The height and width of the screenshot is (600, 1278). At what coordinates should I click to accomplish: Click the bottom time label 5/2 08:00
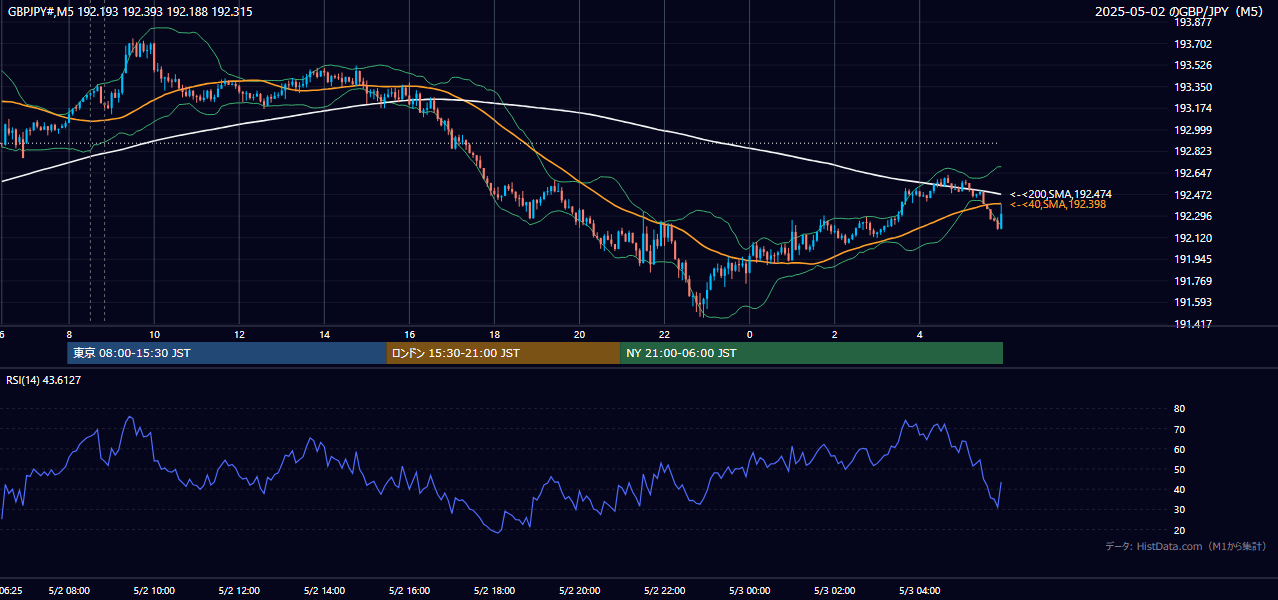coord(69,591)
